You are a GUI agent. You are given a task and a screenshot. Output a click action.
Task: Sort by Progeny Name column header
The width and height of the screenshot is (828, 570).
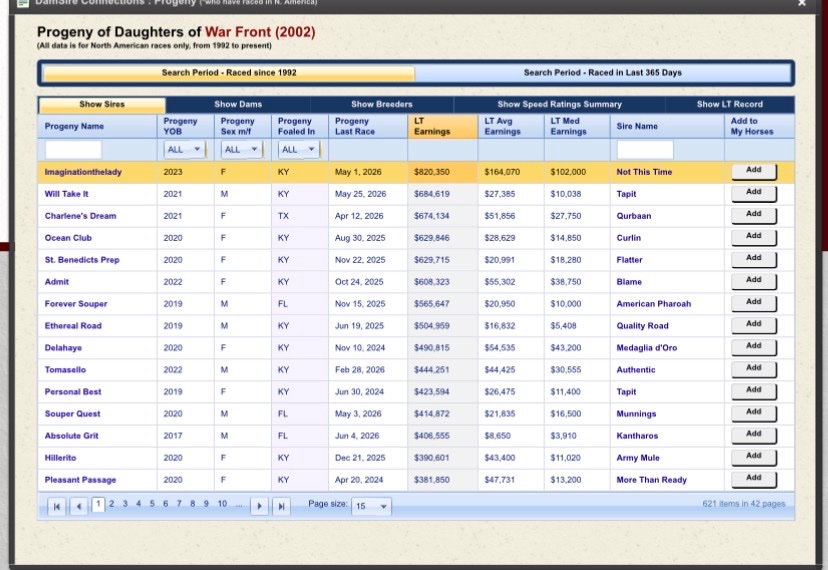[74, 126]
